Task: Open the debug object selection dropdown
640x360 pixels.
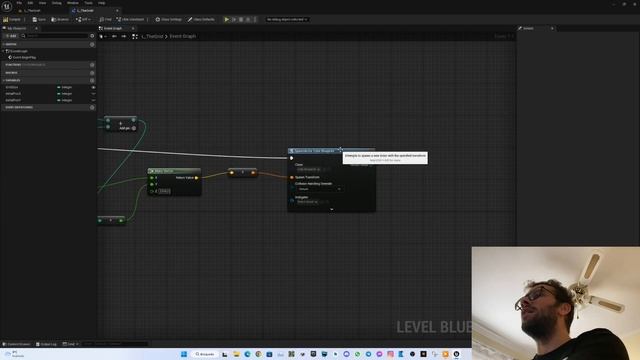Action: (x=287, y=19)
